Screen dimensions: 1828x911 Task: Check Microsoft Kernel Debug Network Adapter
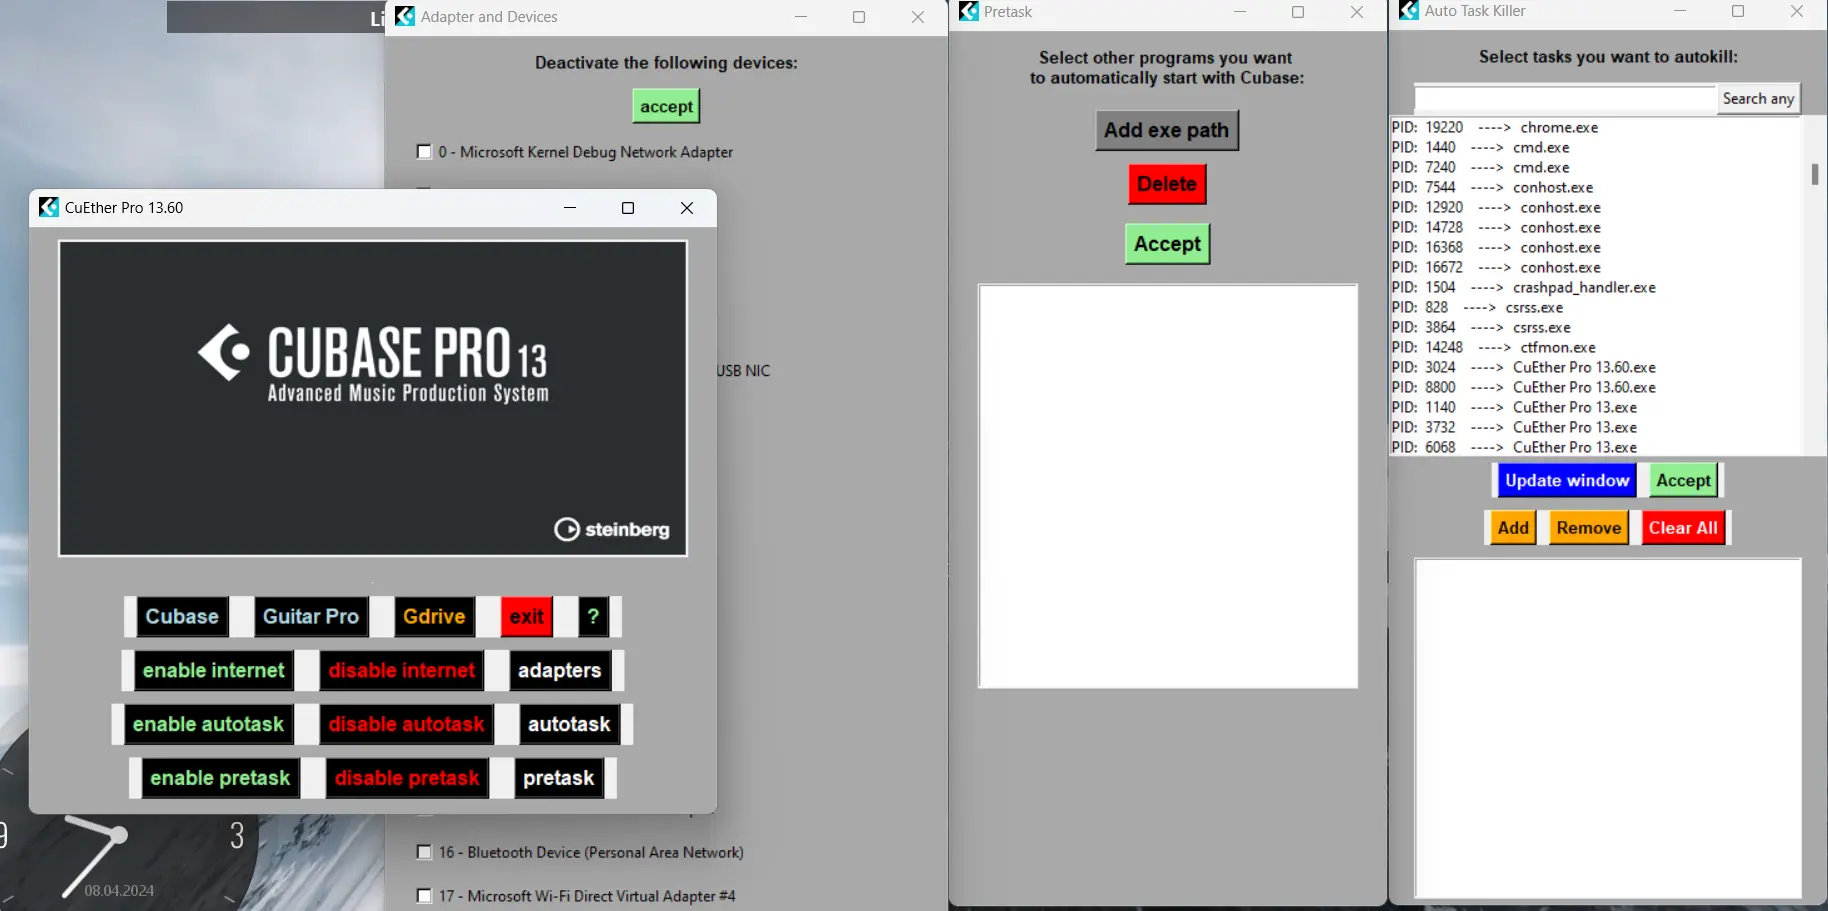[x=424, y=152]
